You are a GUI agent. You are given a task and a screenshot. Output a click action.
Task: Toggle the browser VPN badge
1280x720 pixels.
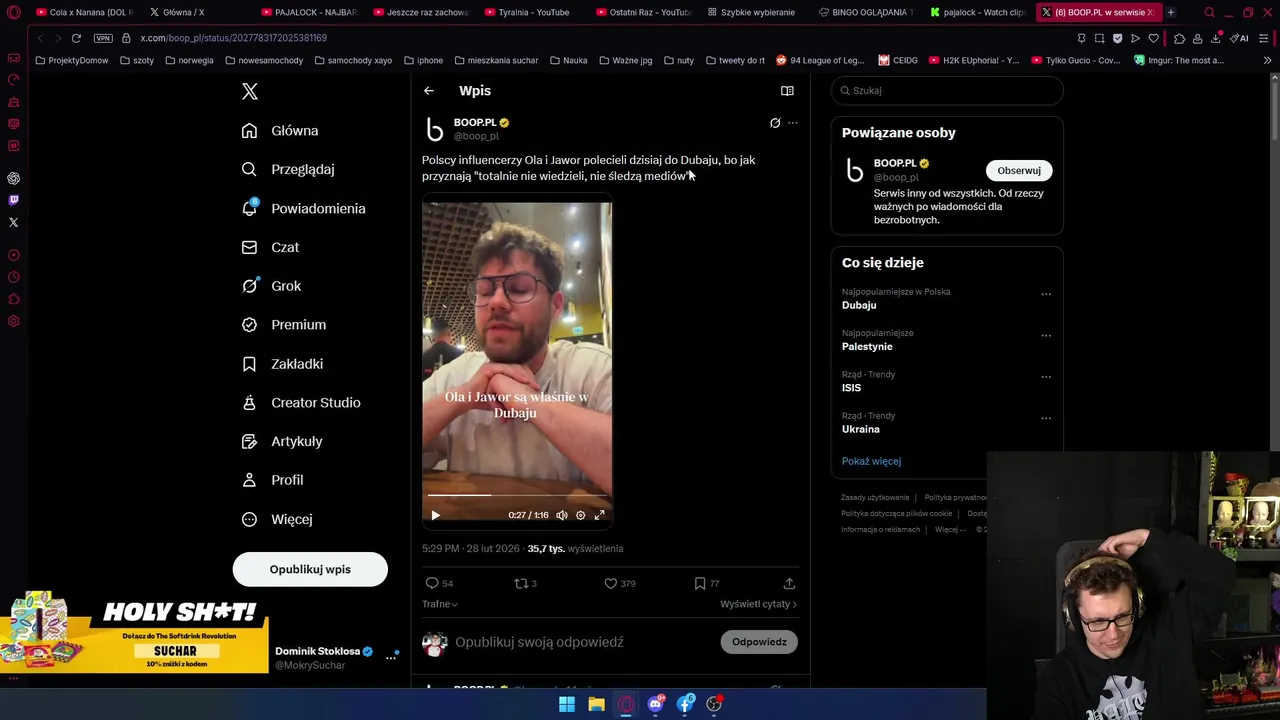pos(103,38)
